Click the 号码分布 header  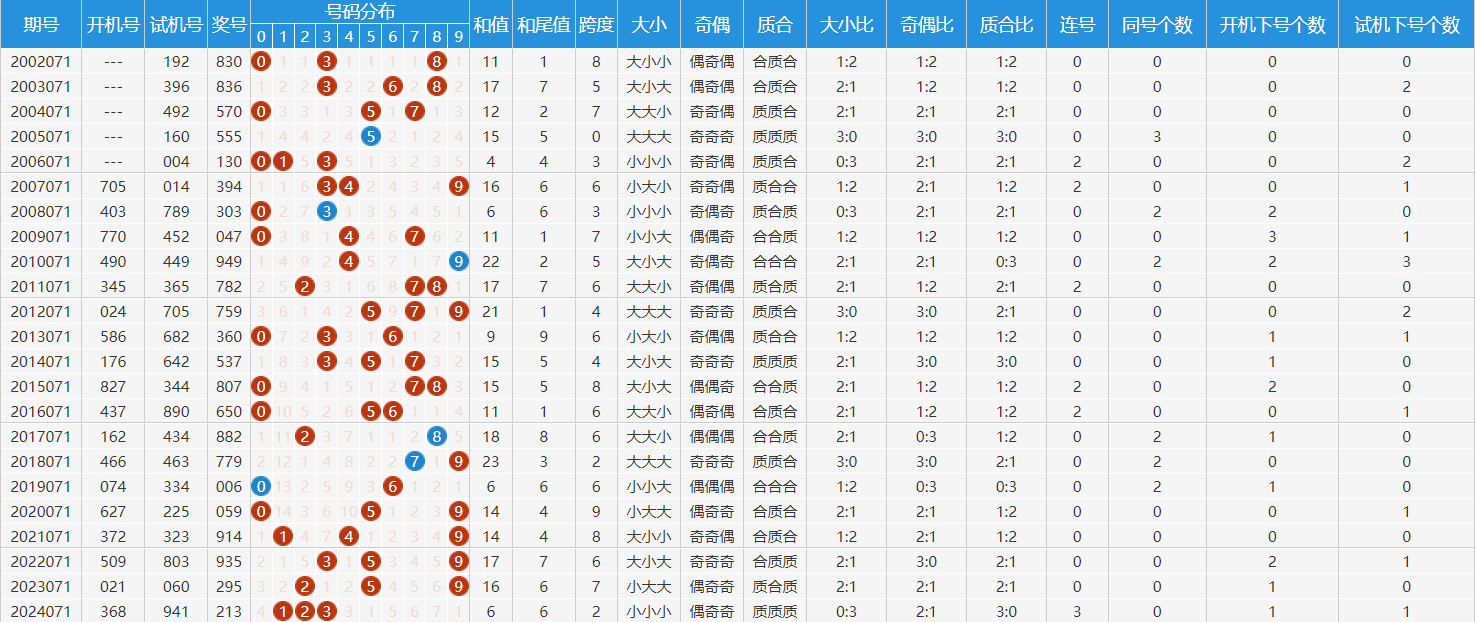pyautogui.click(x=360, y=12)
